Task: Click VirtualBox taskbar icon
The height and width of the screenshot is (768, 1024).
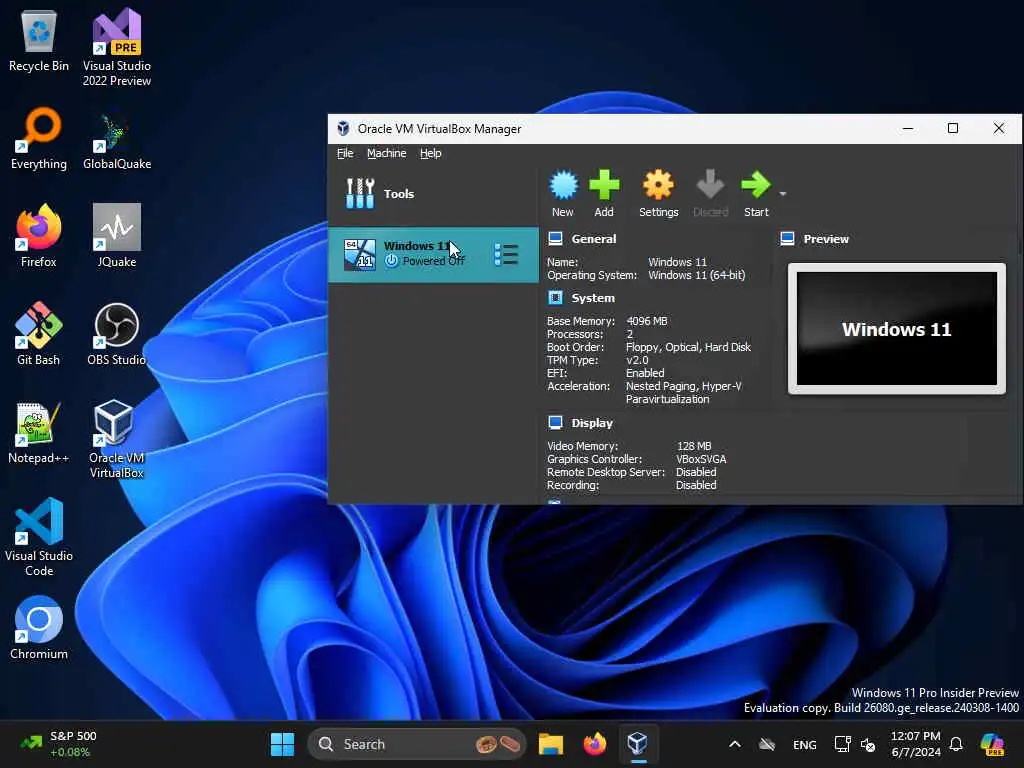Action: (x=637, y=744)
